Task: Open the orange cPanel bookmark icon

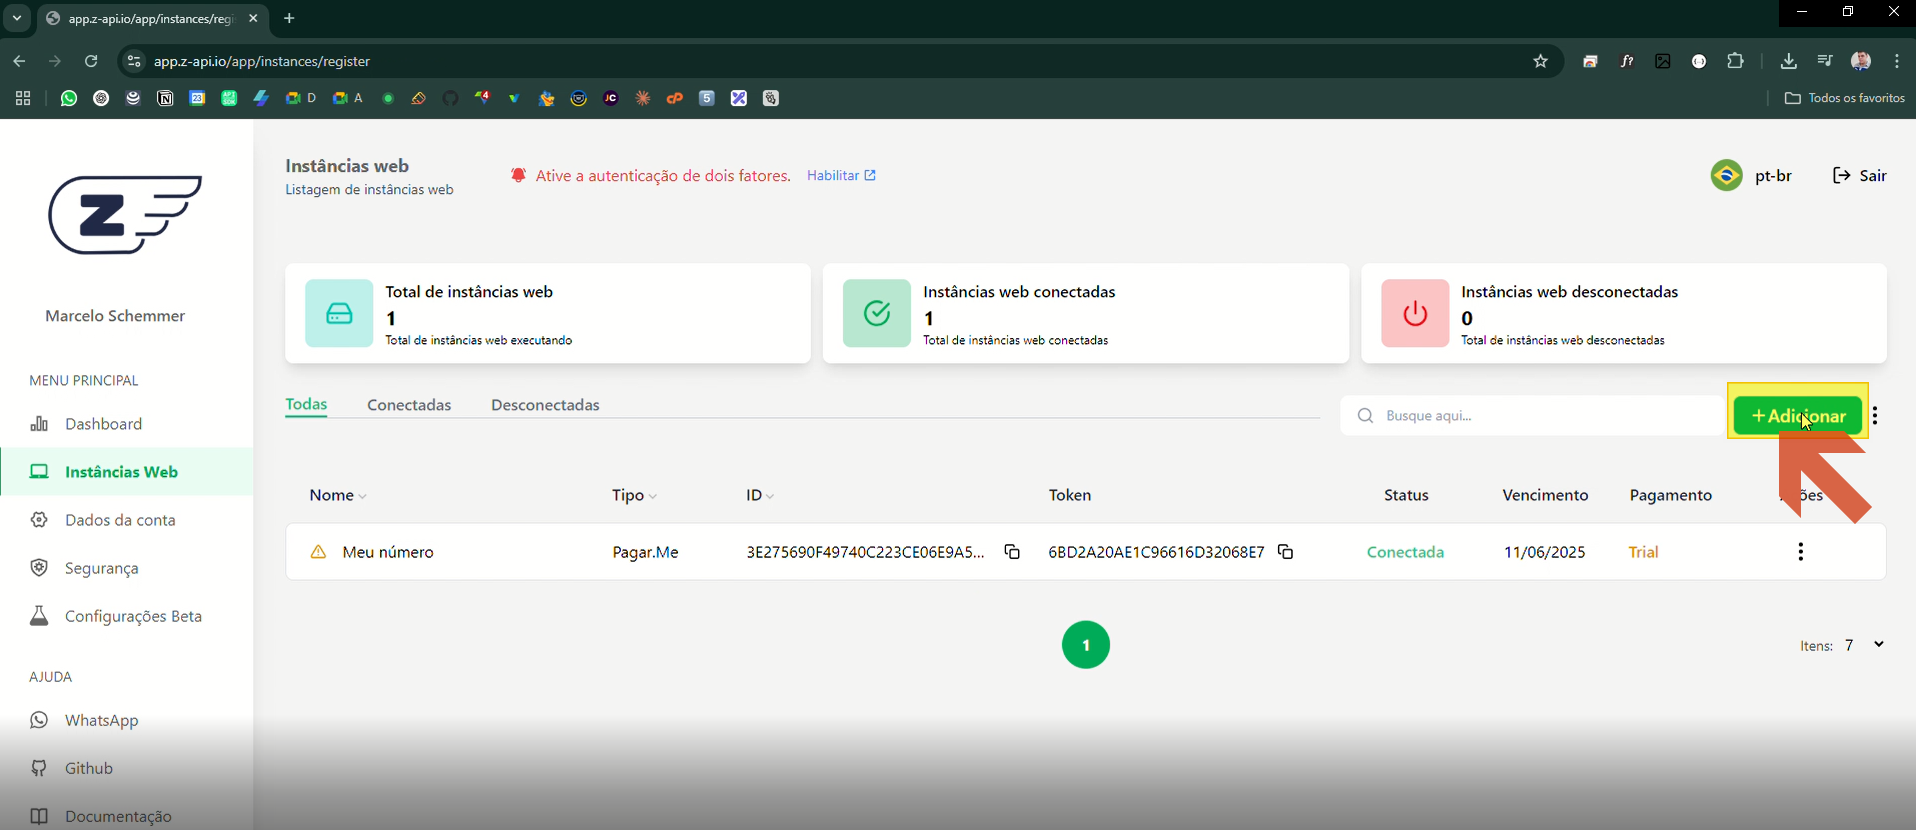Action: (x=675, y=98)
